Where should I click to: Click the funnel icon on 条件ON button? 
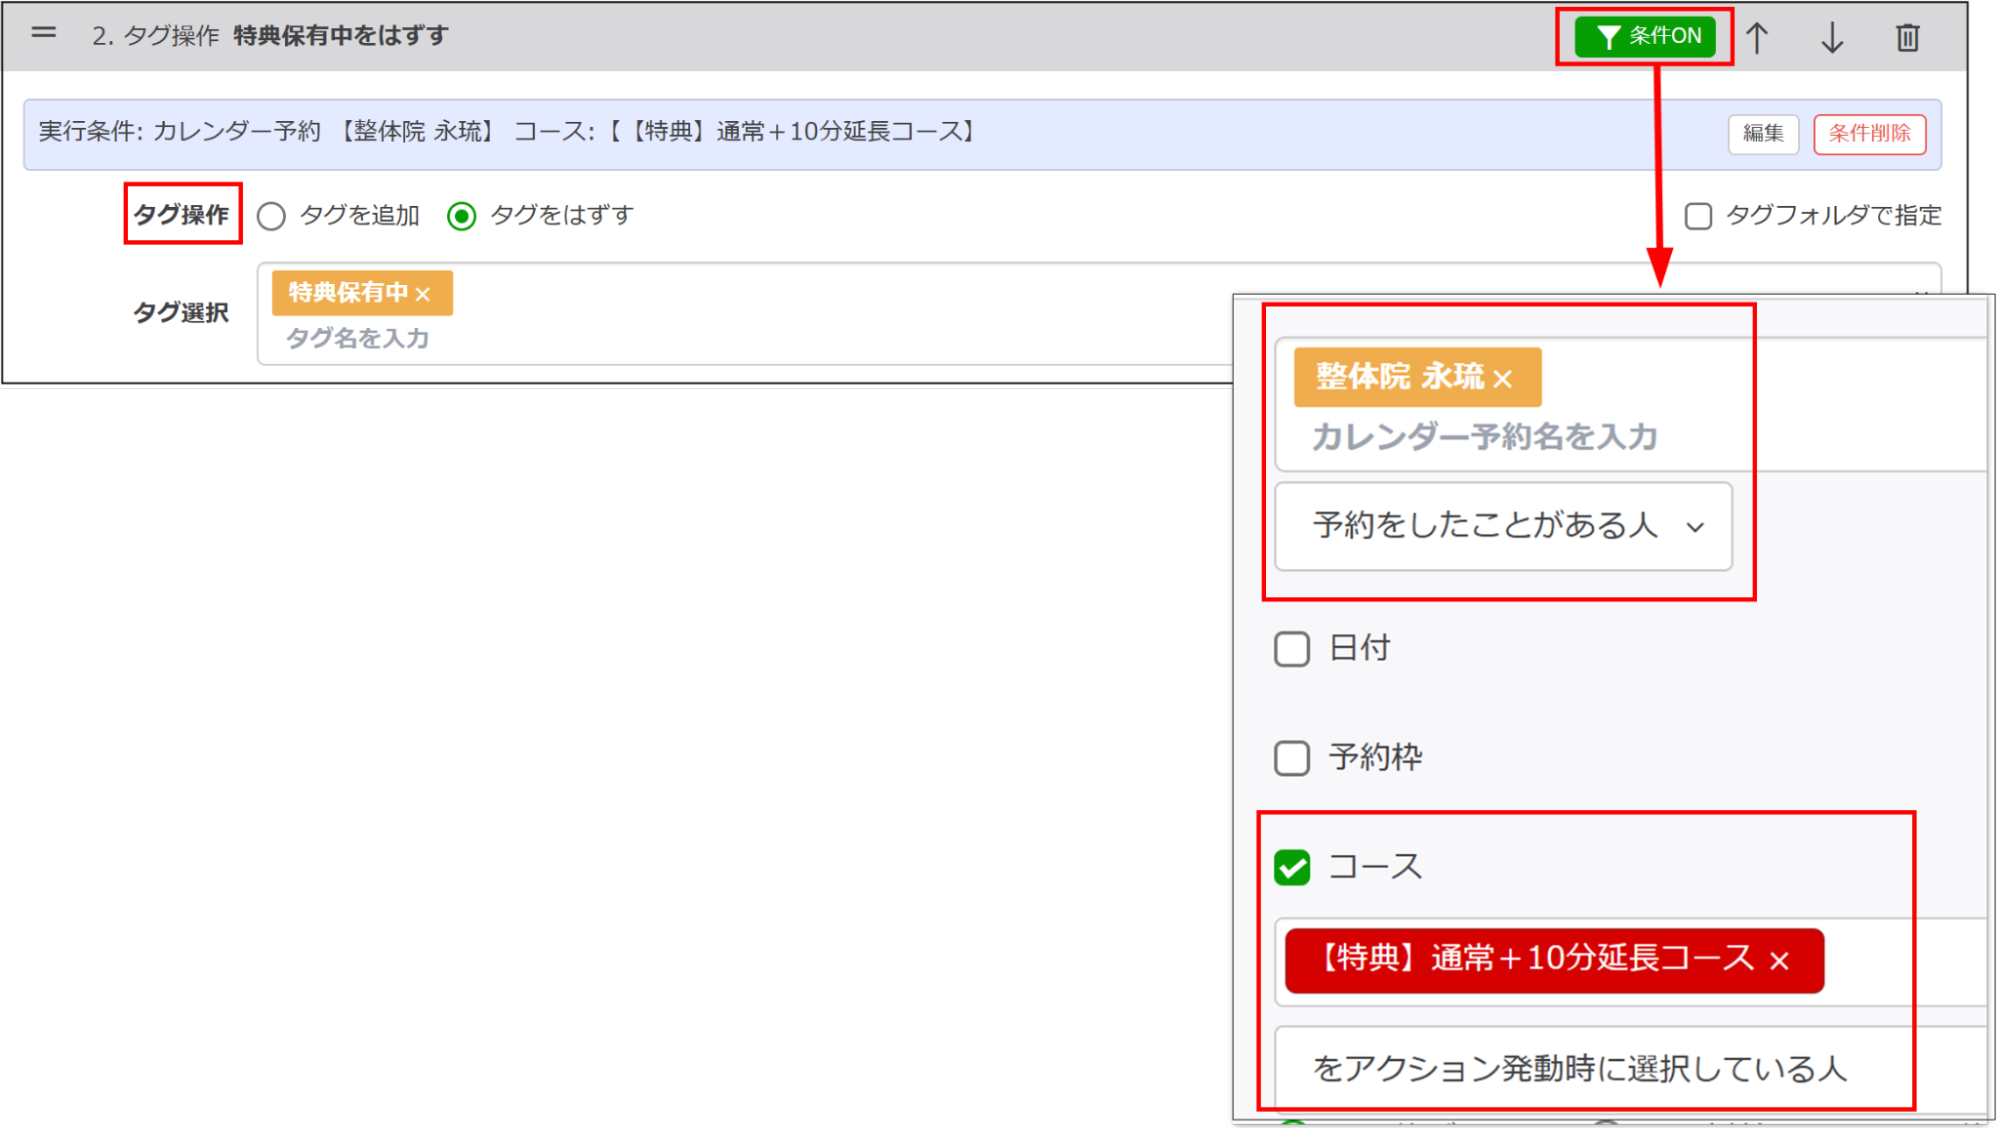pos(1607,37)
